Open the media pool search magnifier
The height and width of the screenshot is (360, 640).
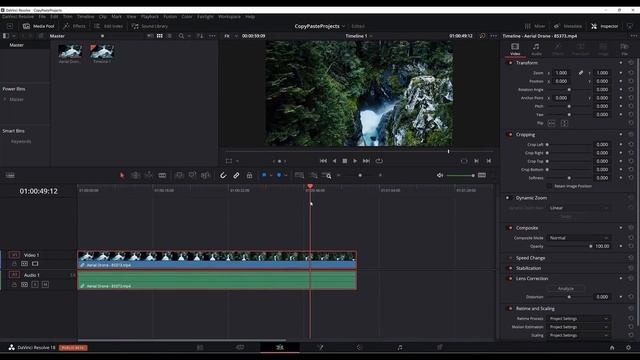click(x=181, y=36)
